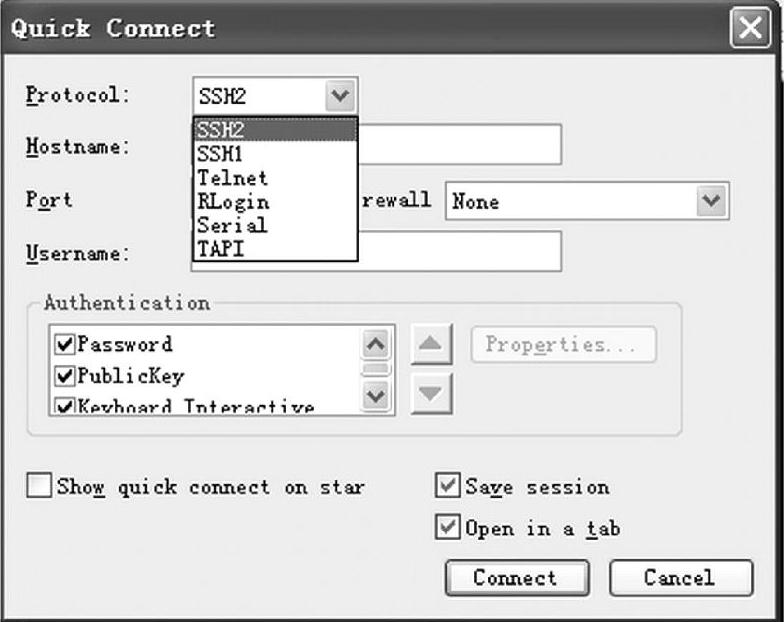Choose RLogin in the protocol list

tap(275, 202)
